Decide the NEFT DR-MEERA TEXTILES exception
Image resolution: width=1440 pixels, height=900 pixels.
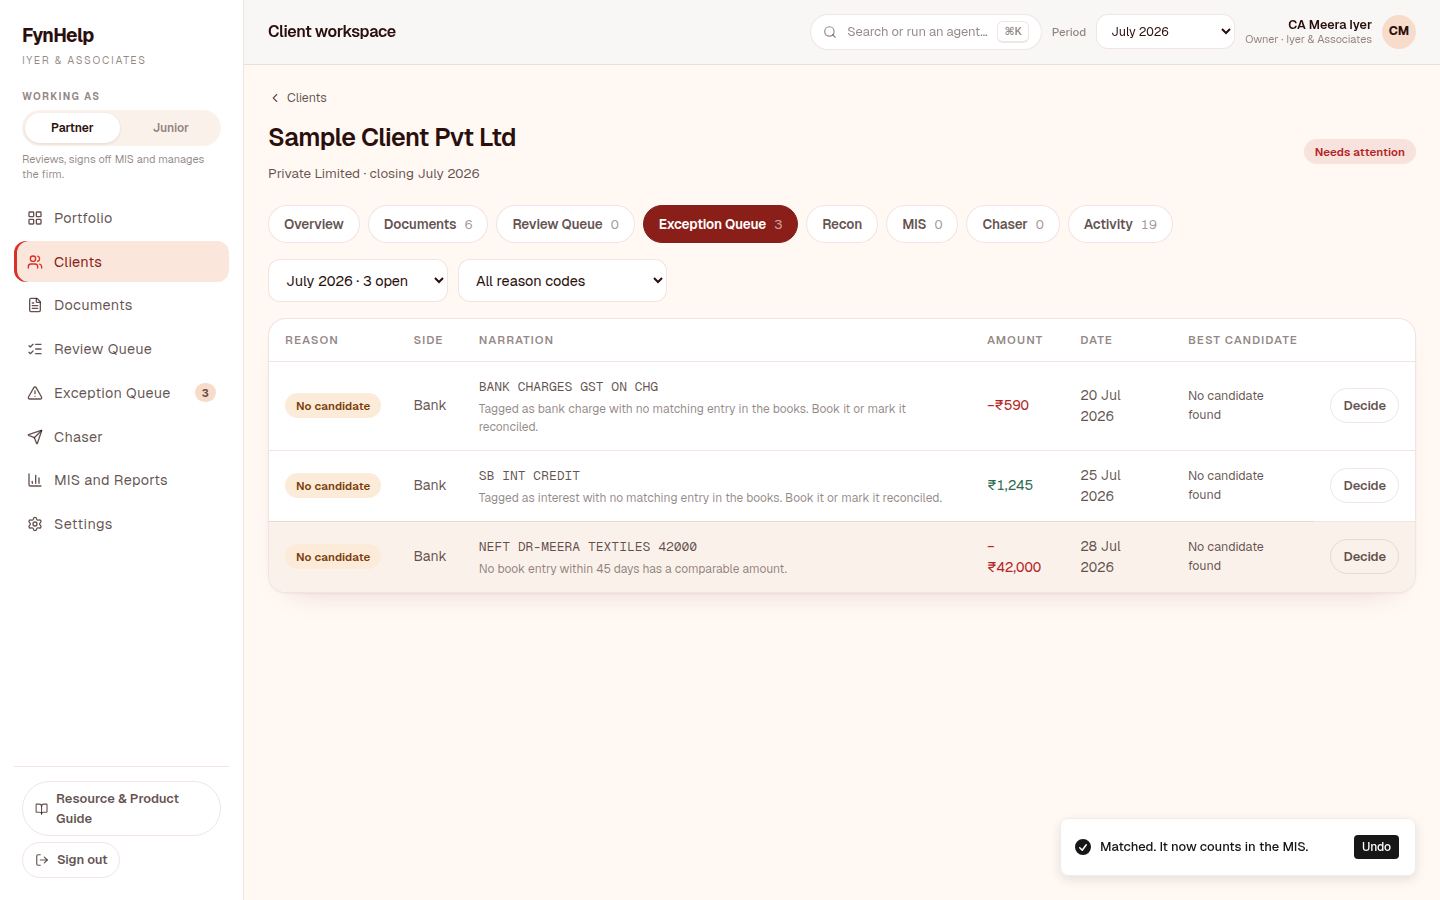pos(1364,557)
